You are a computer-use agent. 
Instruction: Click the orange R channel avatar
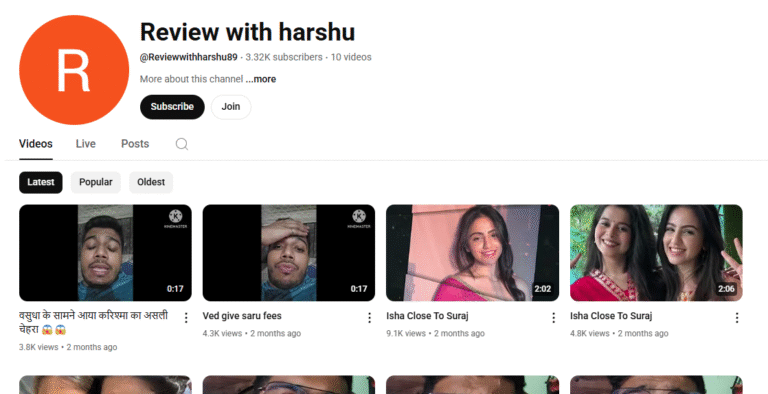[74, 70]
